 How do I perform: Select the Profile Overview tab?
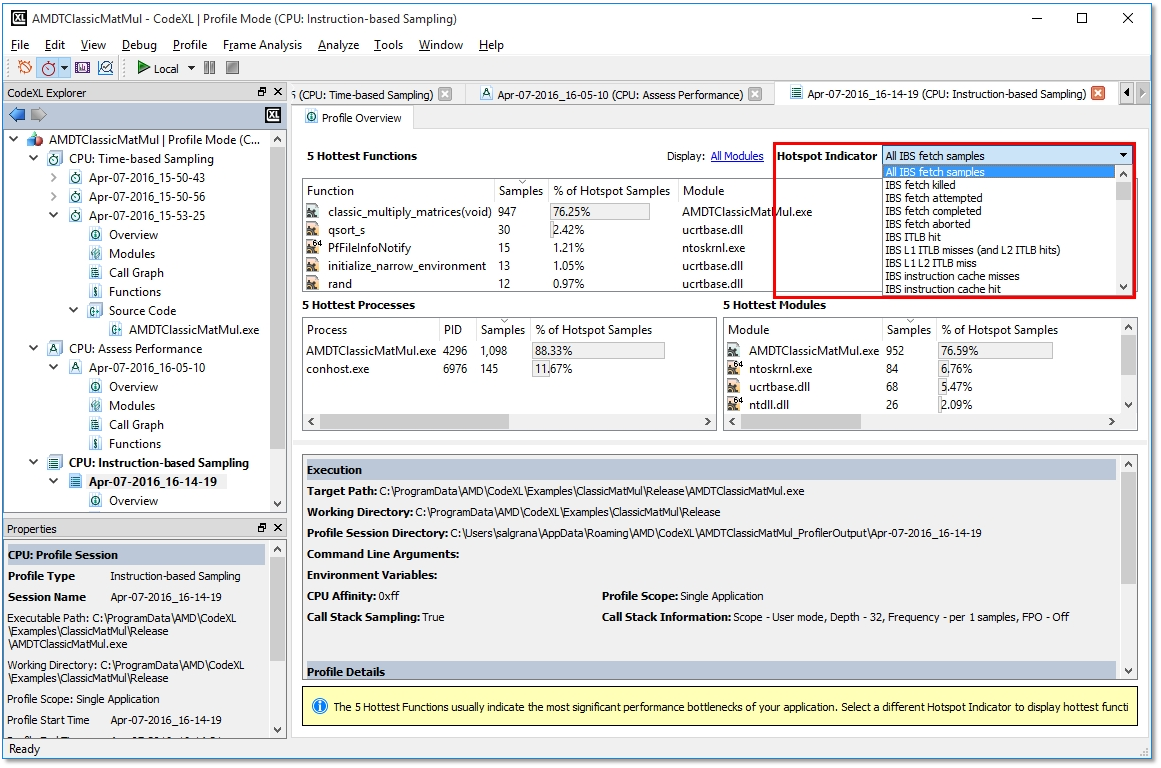(x=354, y=118)
